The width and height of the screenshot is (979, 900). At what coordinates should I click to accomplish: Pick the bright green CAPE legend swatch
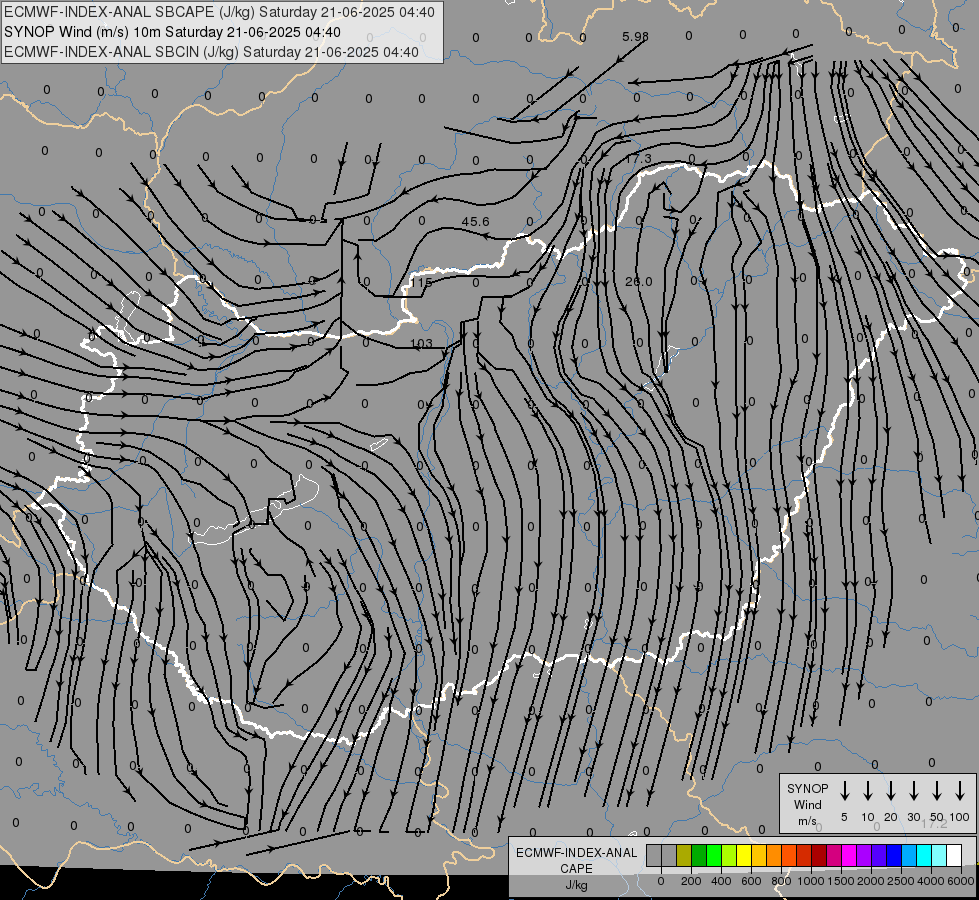coord(714,856)
